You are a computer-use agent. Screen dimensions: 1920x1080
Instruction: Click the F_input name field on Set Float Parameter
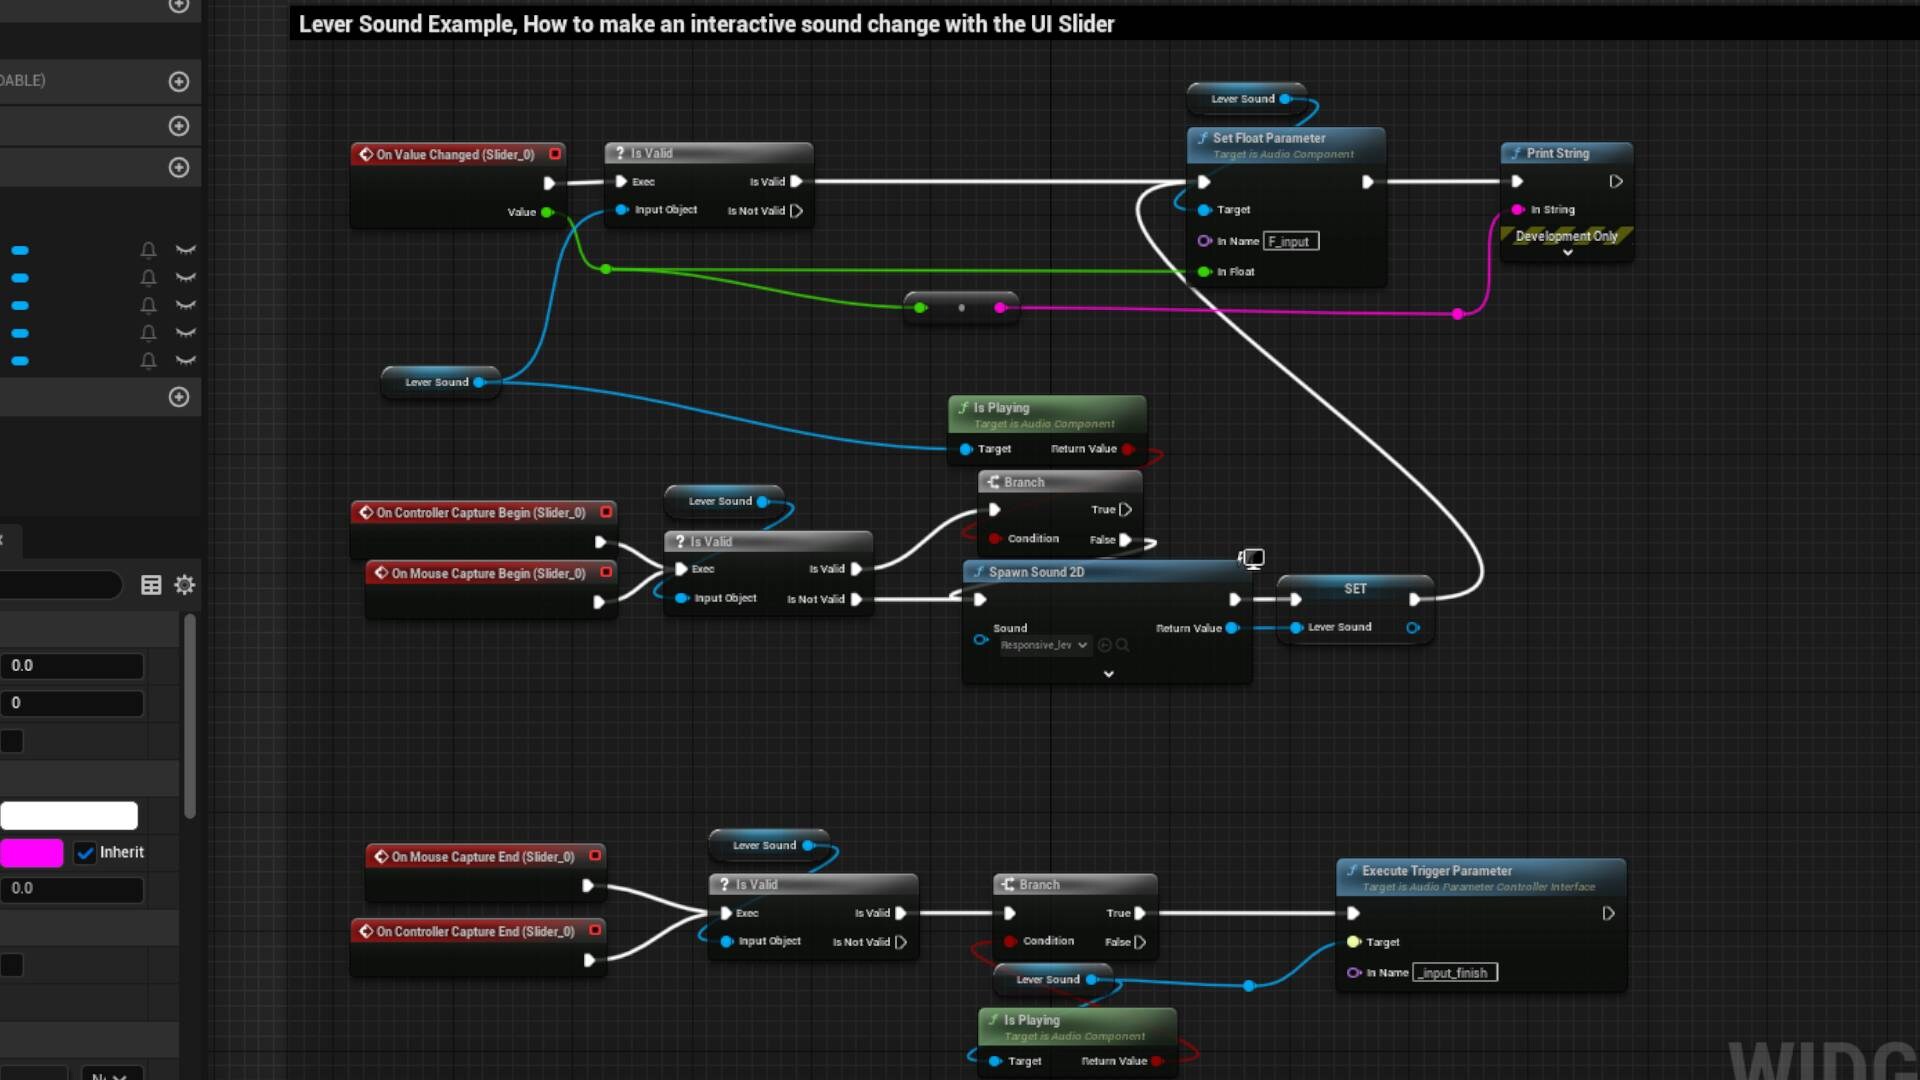pyautogui.click(x=1292, y=241)
